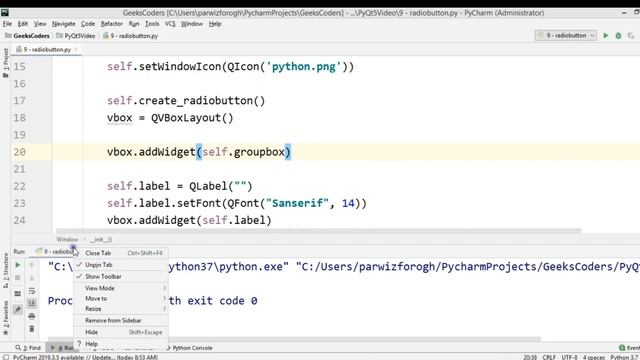Toggle the pin tab icon in Run panel

[18, 309]
